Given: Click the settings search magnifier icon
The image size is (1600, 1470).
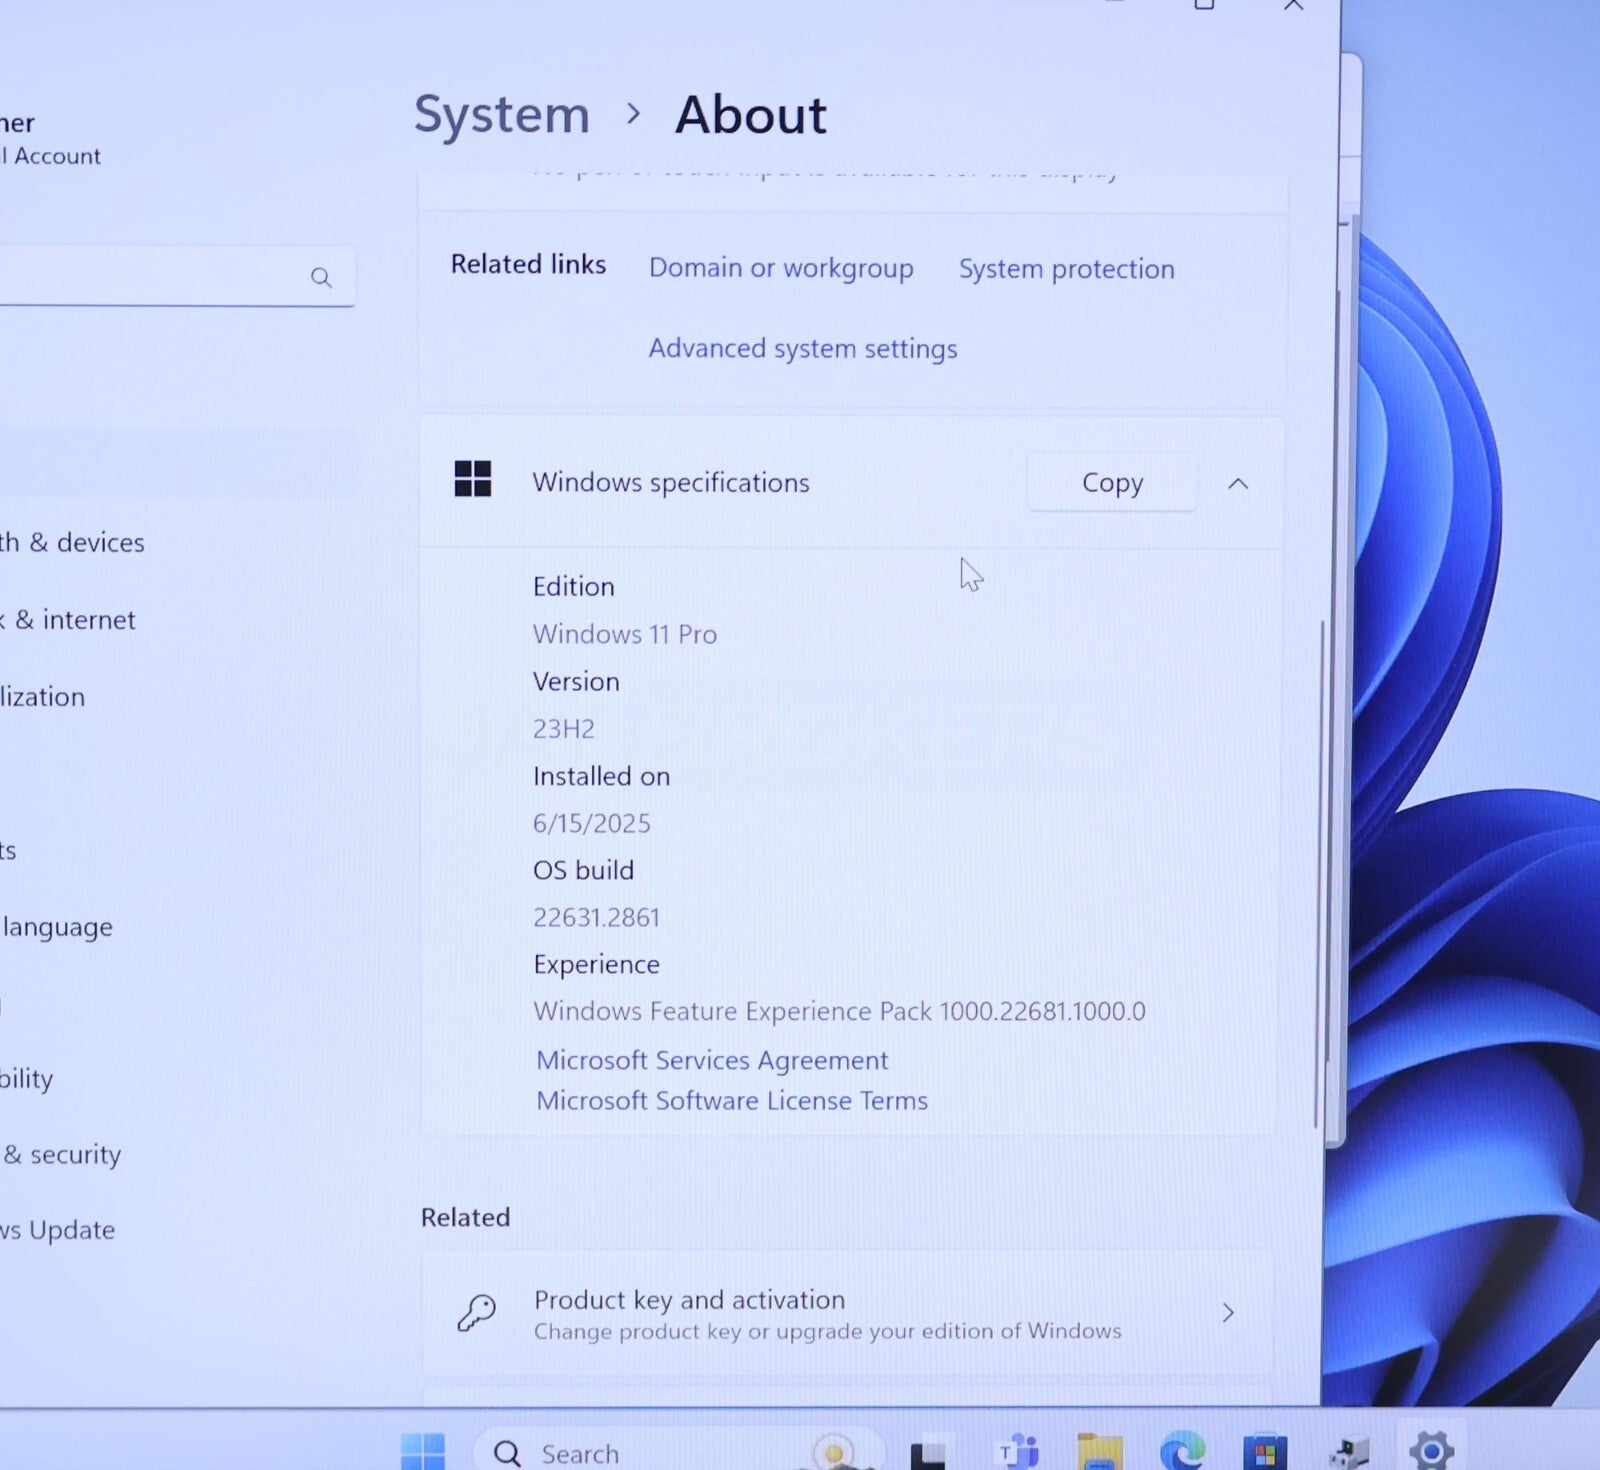Looking at the screenshot, I should tap(321, 277).
